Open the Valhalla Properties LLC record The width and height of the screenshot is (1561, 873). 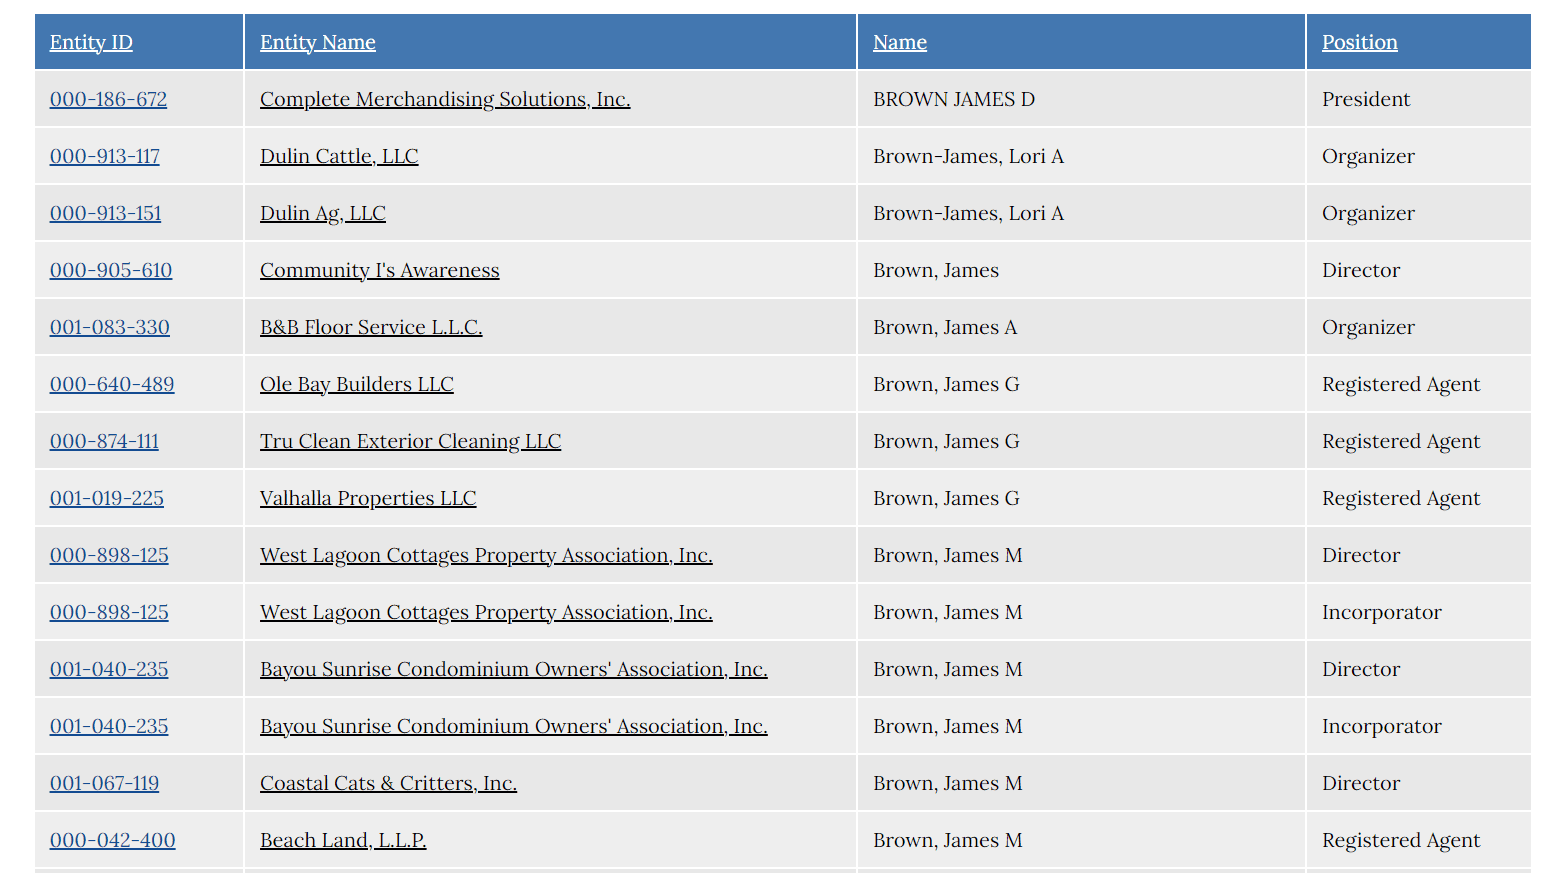point(368,498)
